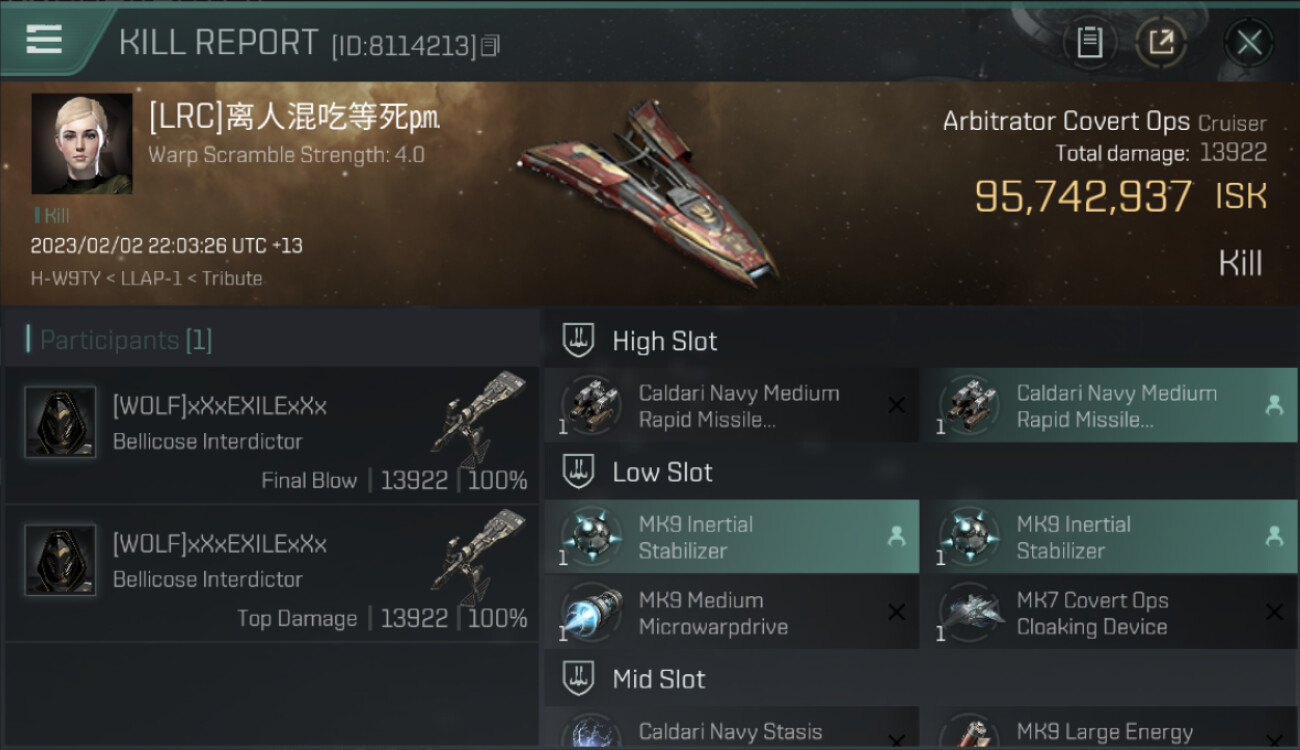
Task: Click the clipboard report icon
Action: click(x=1089, y=43)
